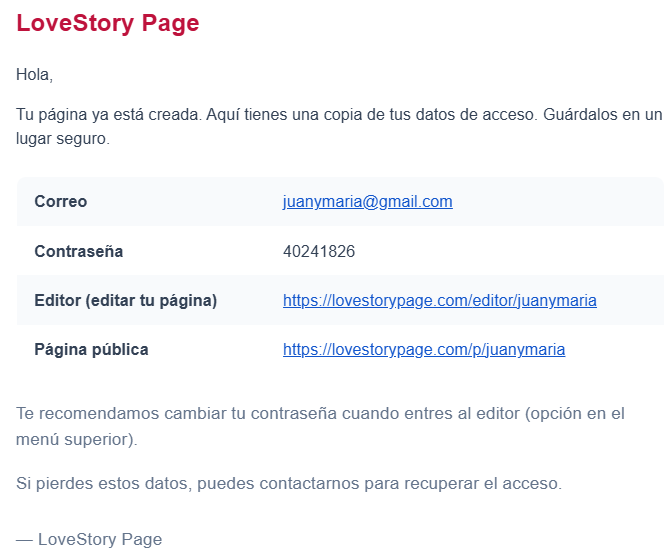The height and width of the screenshot is (558, 669).
Task: Open the lovestorypage.com editor link
Action: click(439, 301)
